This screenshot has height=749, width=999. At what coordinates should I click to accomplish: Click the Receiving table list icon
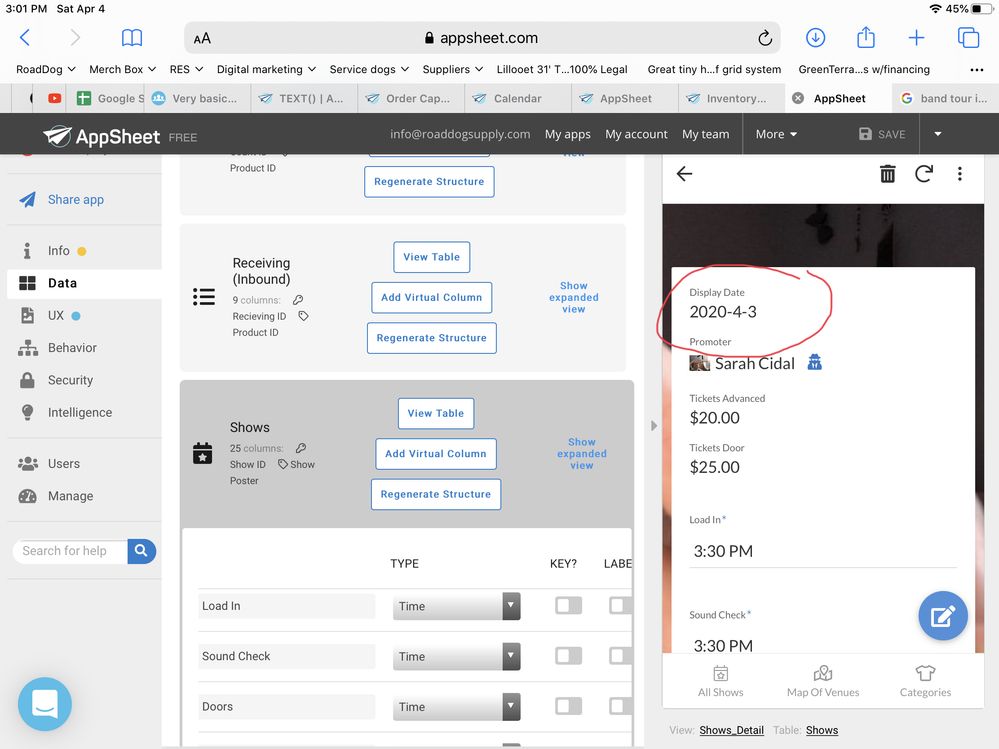click(204, 297)
